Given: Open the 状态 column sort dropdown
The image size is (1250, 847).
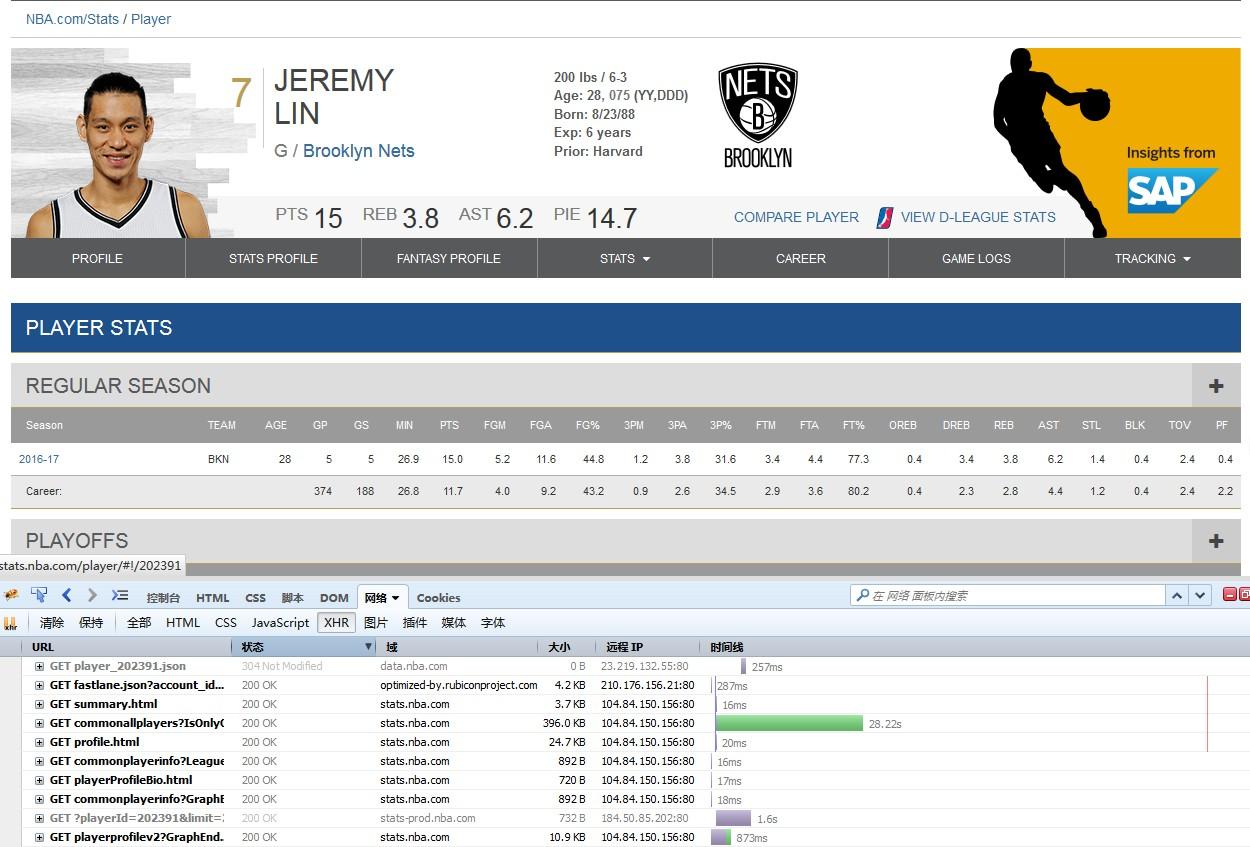Looking at the screenshot, I should (x=369, y=646).
